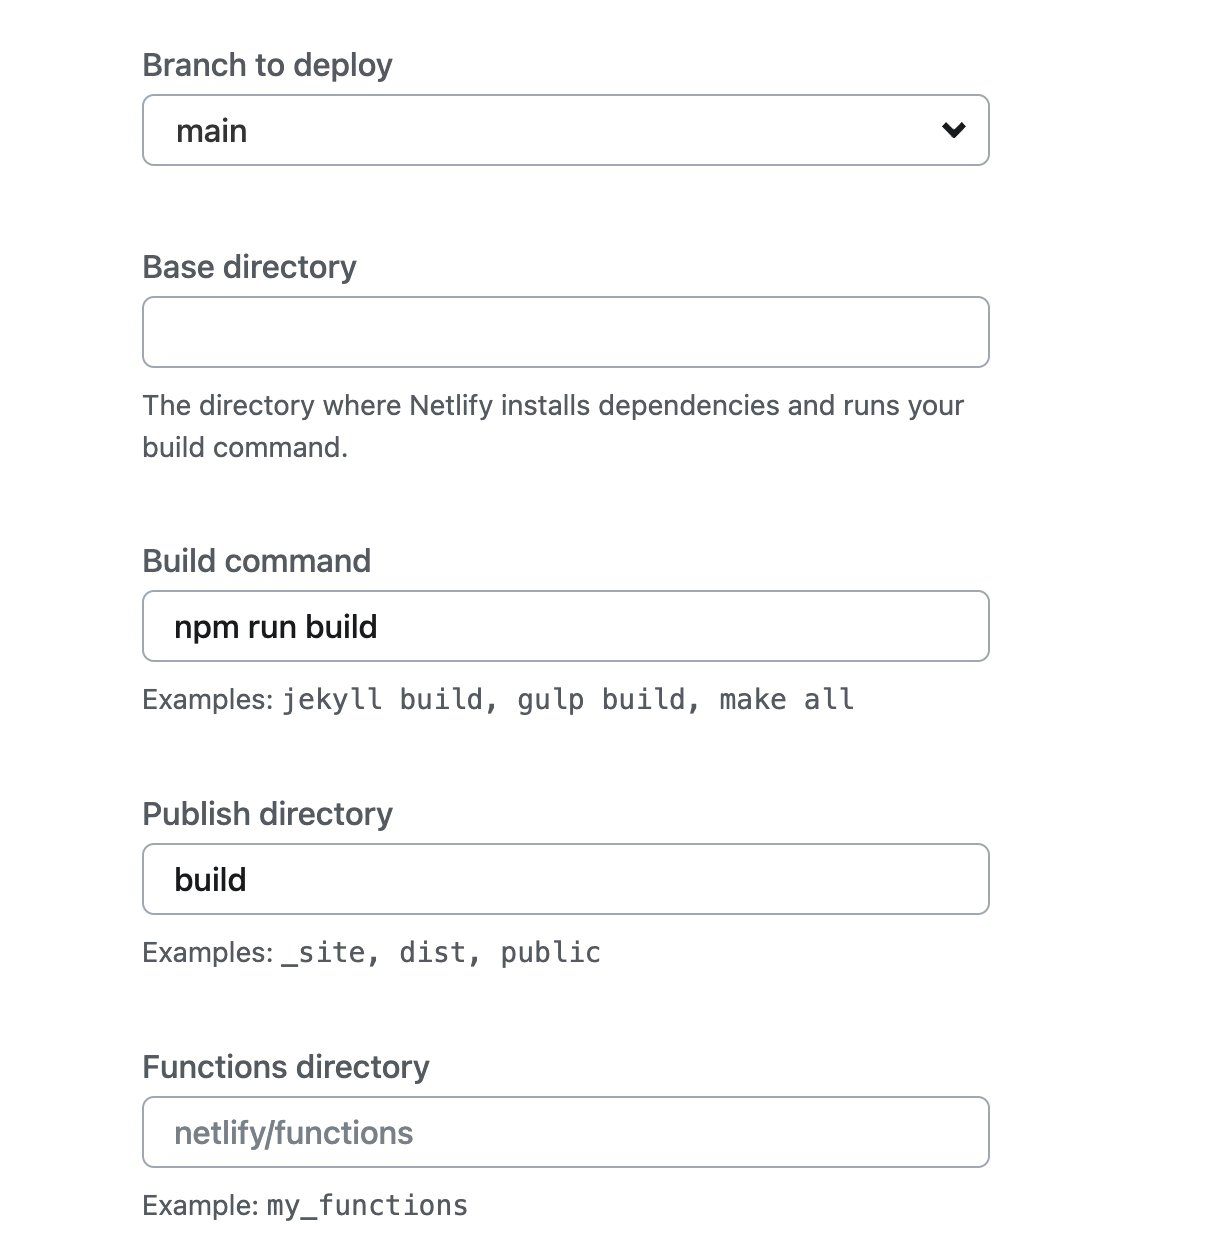Focus the Functions directory input field

point(565,1133)
